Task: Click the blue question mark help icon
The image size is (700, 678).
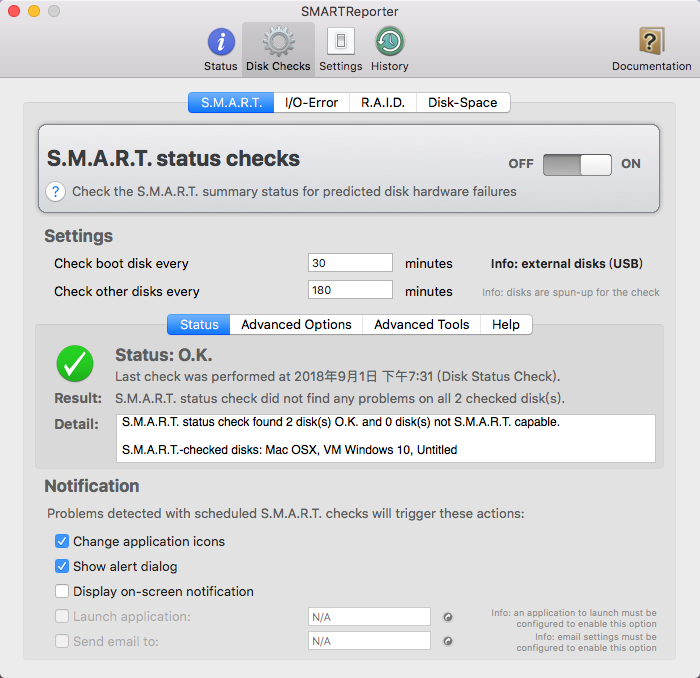Action: [56, 192]
